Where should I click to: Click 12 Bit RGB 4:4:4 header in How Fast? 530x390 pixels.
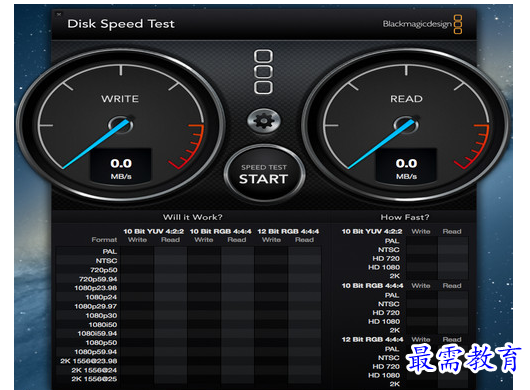click(372, 339)
